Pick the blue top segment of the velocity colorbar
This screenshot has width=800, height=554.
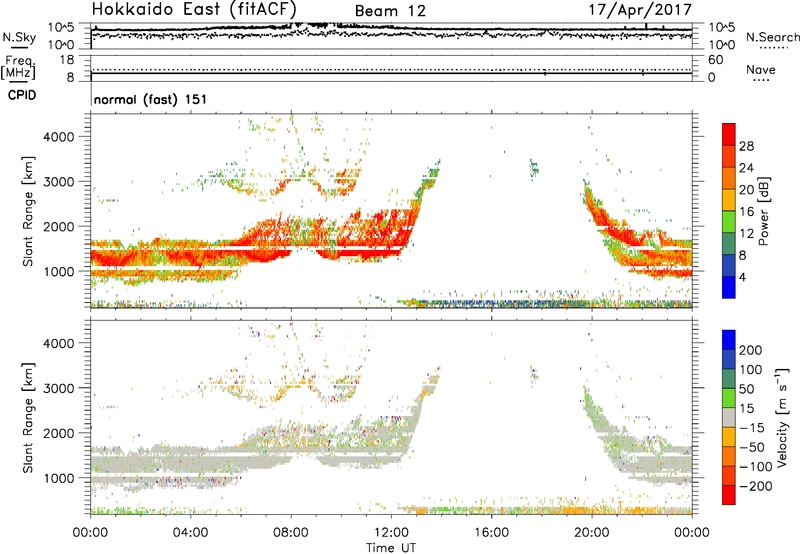729,340
